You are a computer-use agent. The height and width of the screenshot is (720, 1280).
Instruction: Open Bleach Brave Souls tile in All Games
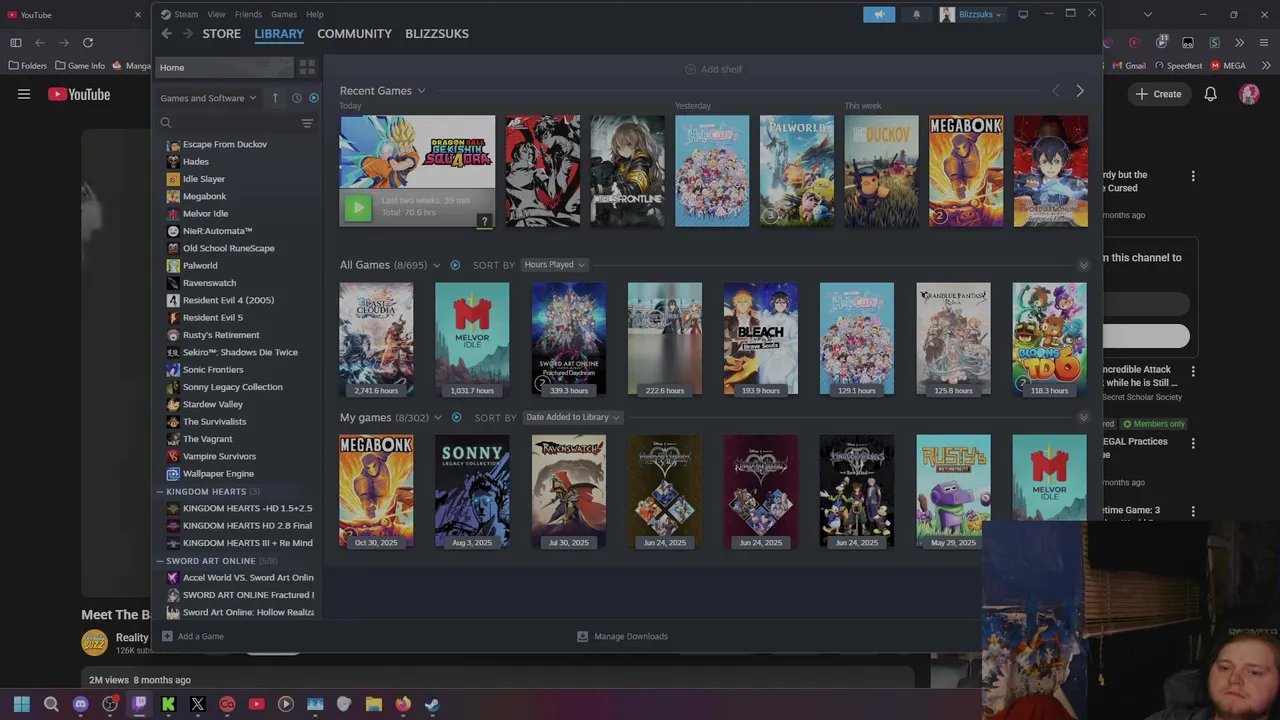(x=761, y=338)
